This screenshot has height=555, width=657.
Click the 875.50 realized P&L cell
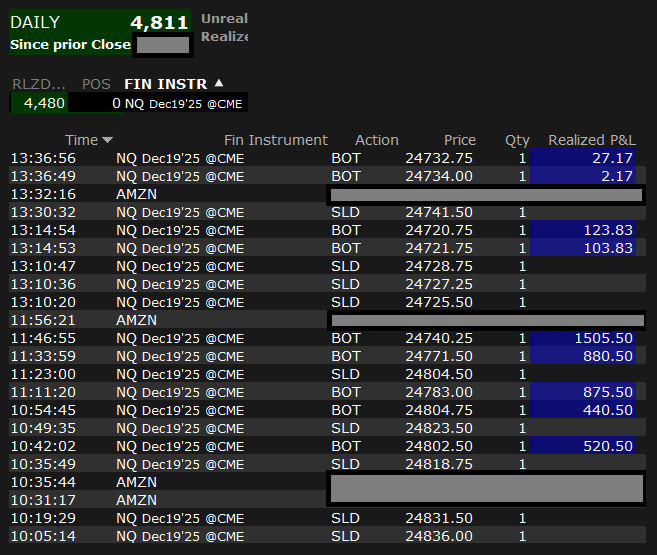coord(583,392)
